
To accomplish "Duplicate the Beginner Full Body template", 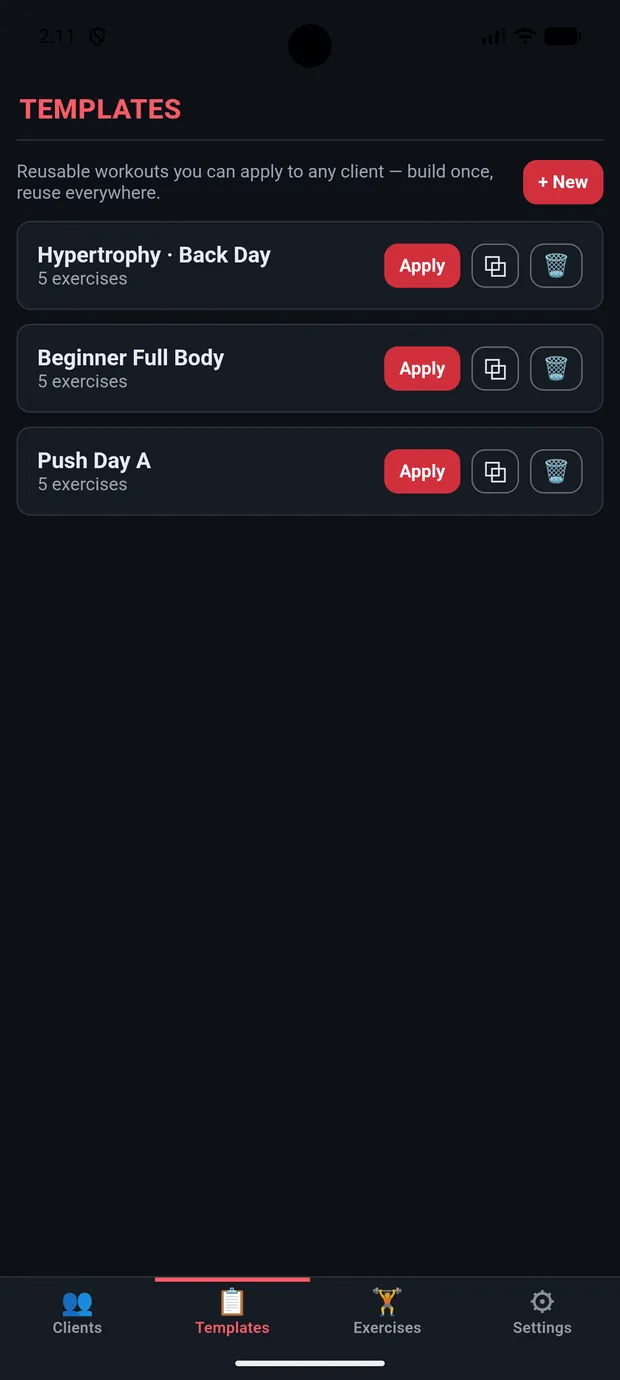I will pos(495,369).
